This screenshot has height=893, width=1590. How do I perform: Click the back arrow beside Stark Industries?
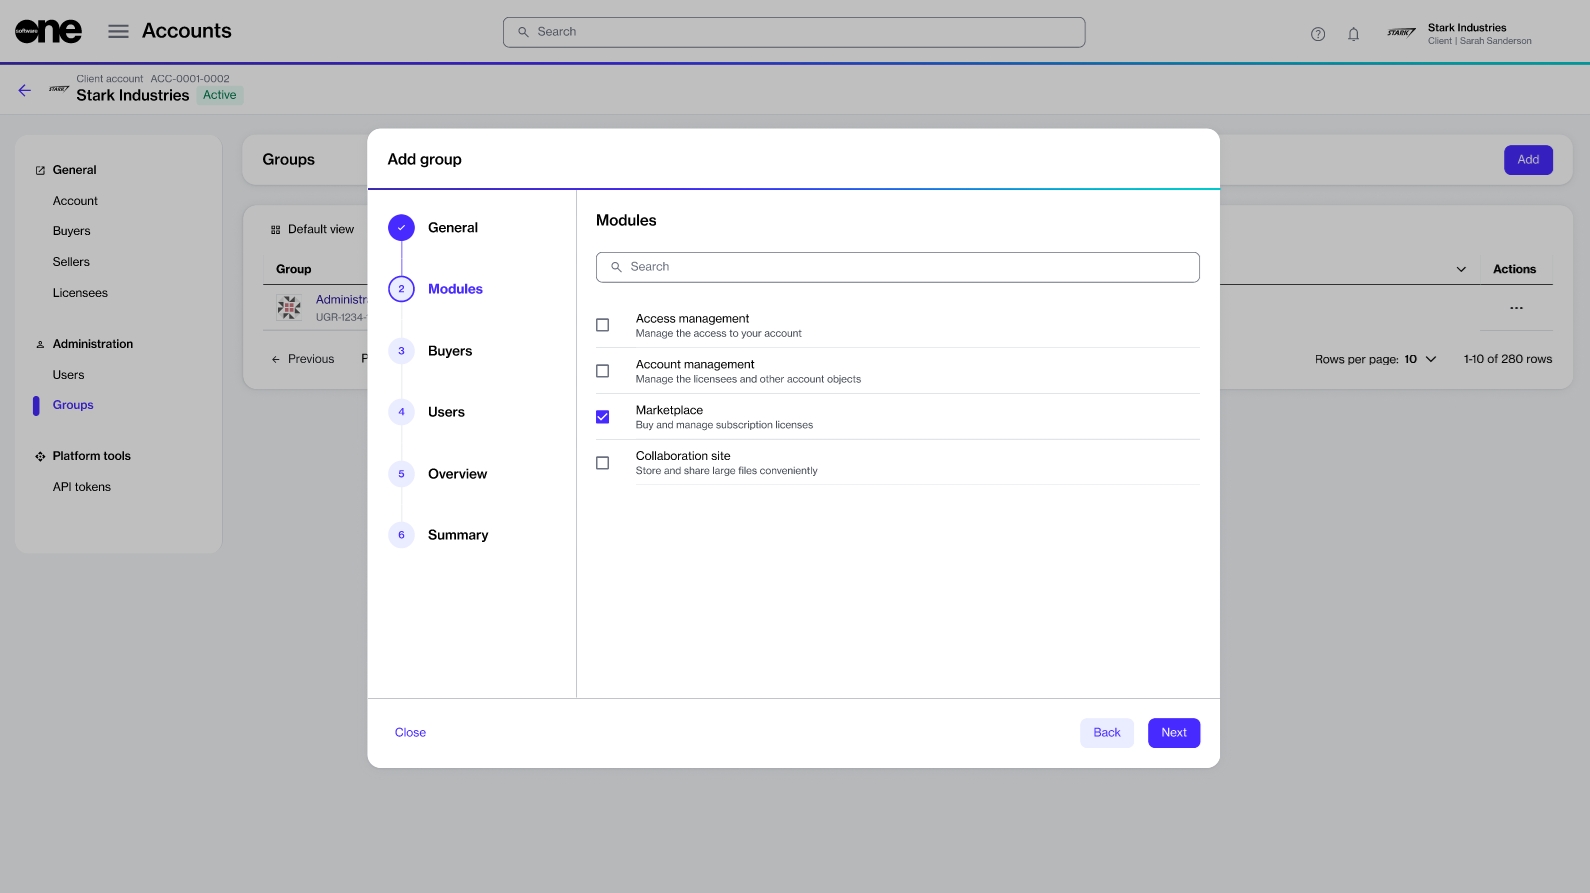(x=25, y=90)
